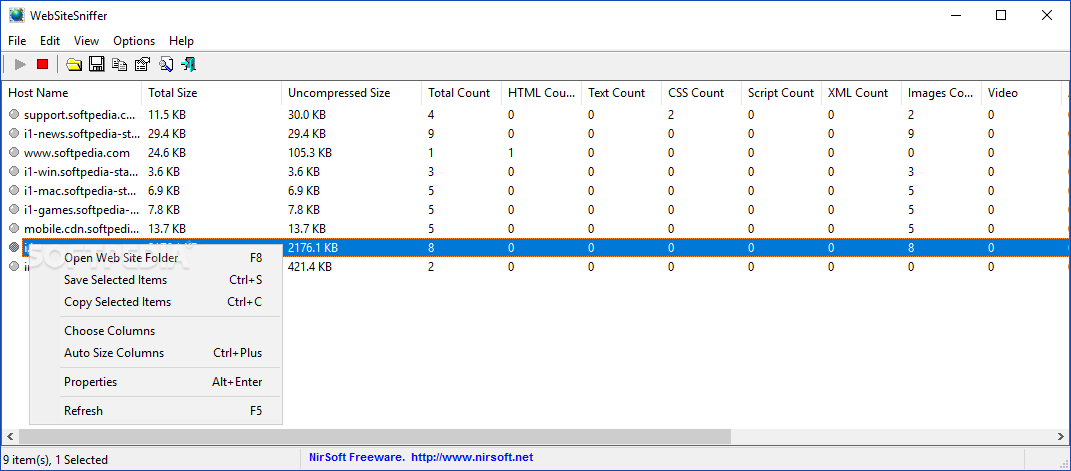This screenshot has height=471, width=1071.
Task: Click status dot of i1-news.softpedia row
Action: click(x=14, y=134)
